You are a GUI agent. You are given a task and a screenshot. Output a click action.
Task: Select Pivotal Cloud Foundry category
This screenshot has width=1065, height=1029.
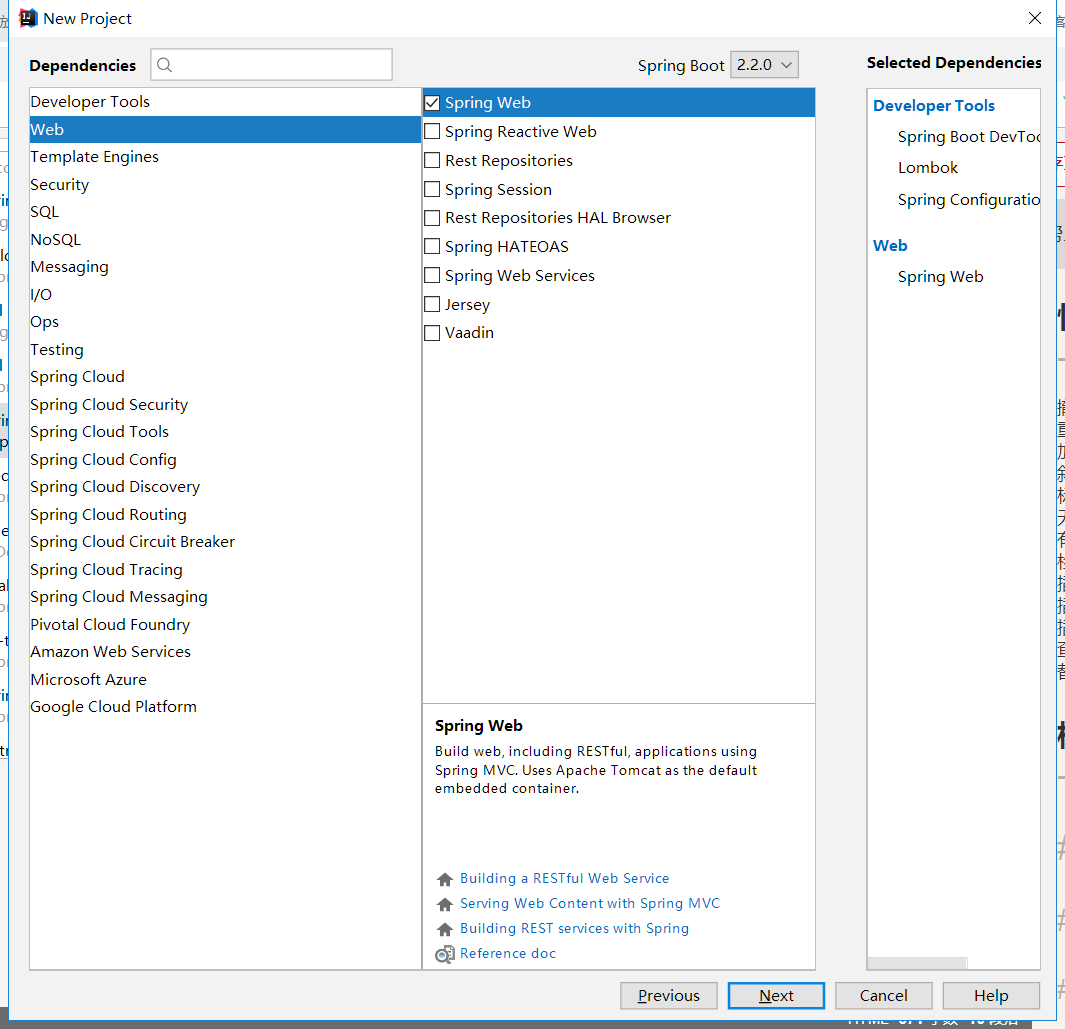(x=225, y=625)
